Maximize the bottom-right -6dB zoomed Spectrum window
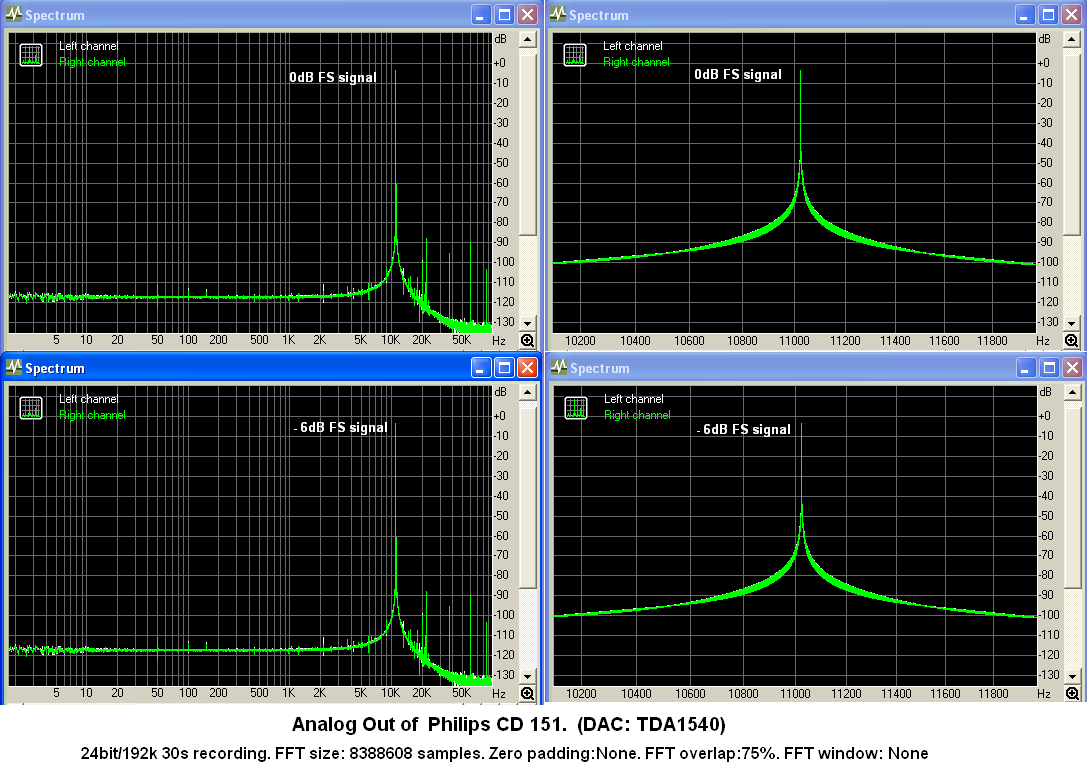The height and width of the screenshot is (778, 1087). click(1050, 368)
